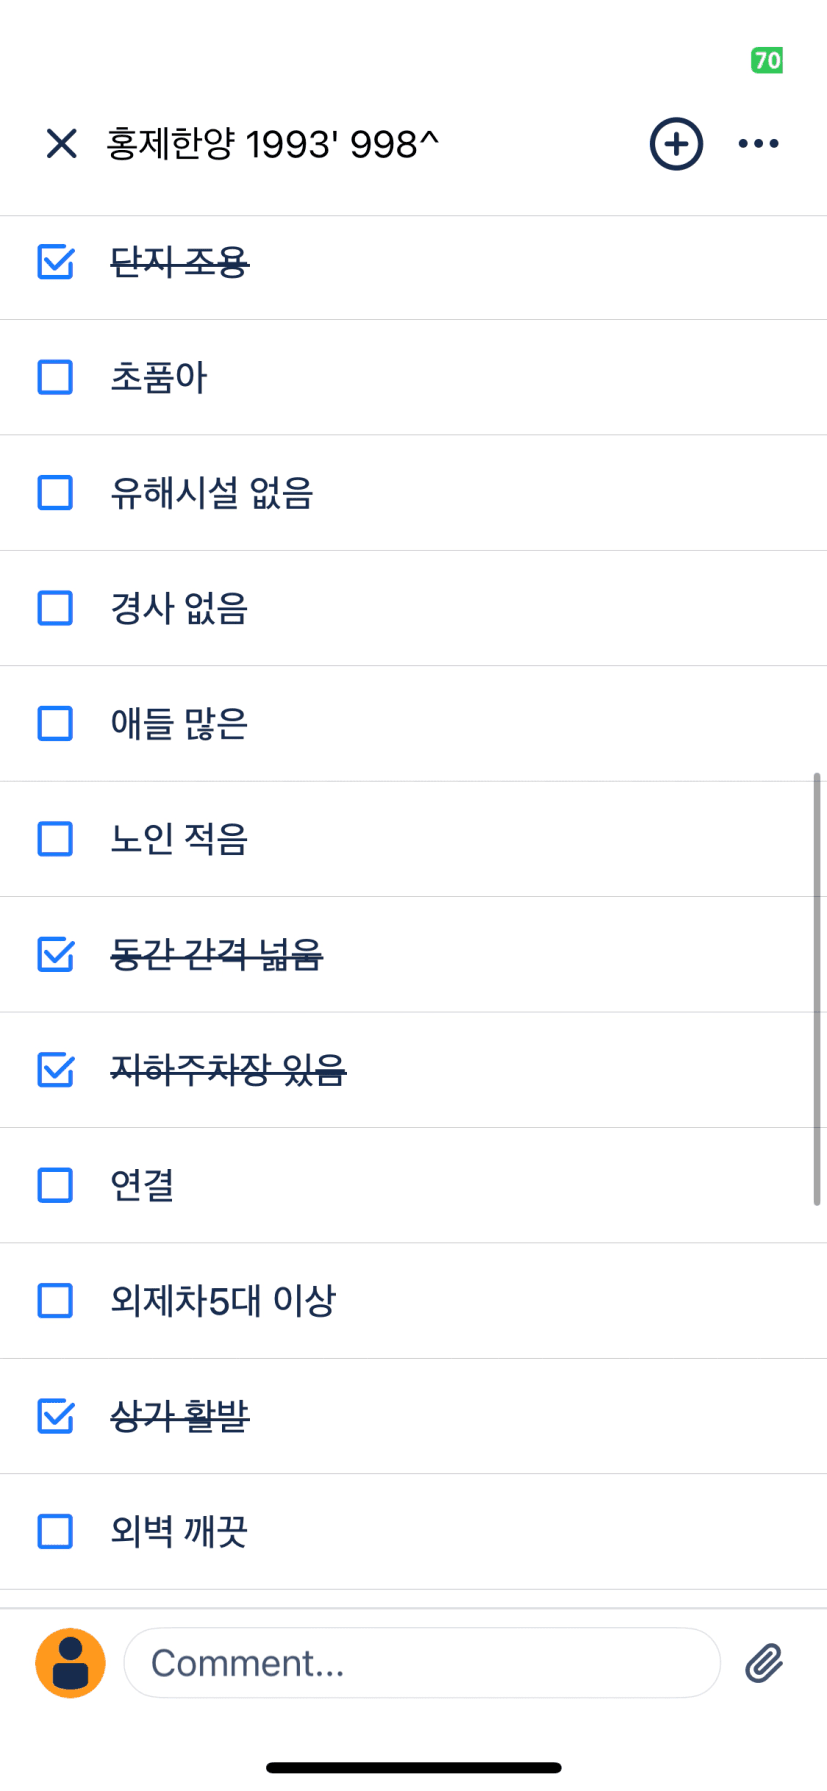This screenshot has width=827, height=1791.
Task: Mark 노인 적음 as done
Action: (x=55, y=839)
